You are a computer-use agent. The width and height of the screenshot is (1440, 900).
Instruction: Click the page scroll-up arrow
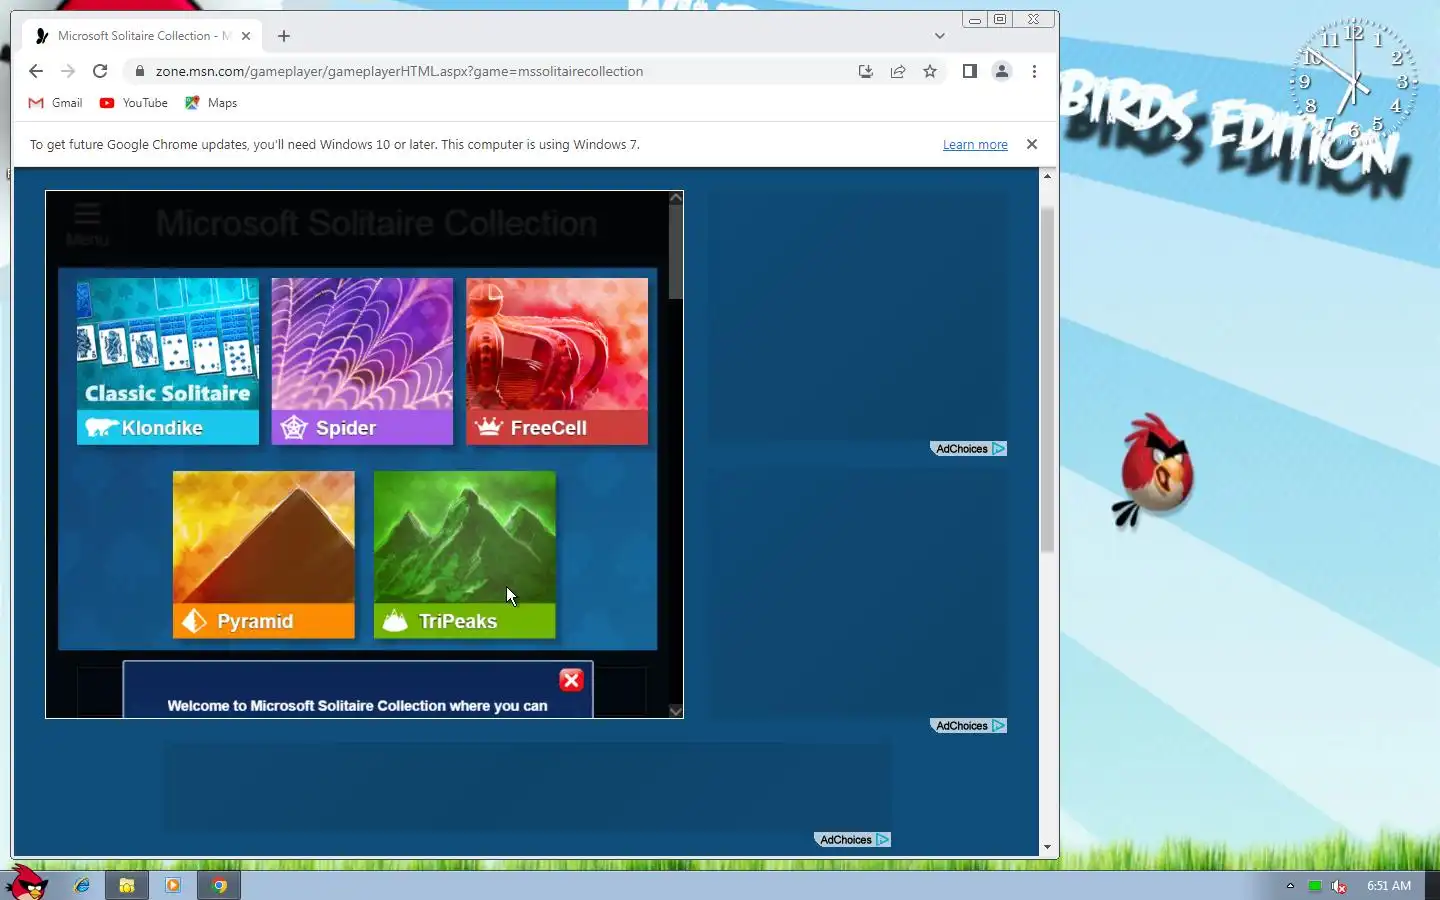1047,176
